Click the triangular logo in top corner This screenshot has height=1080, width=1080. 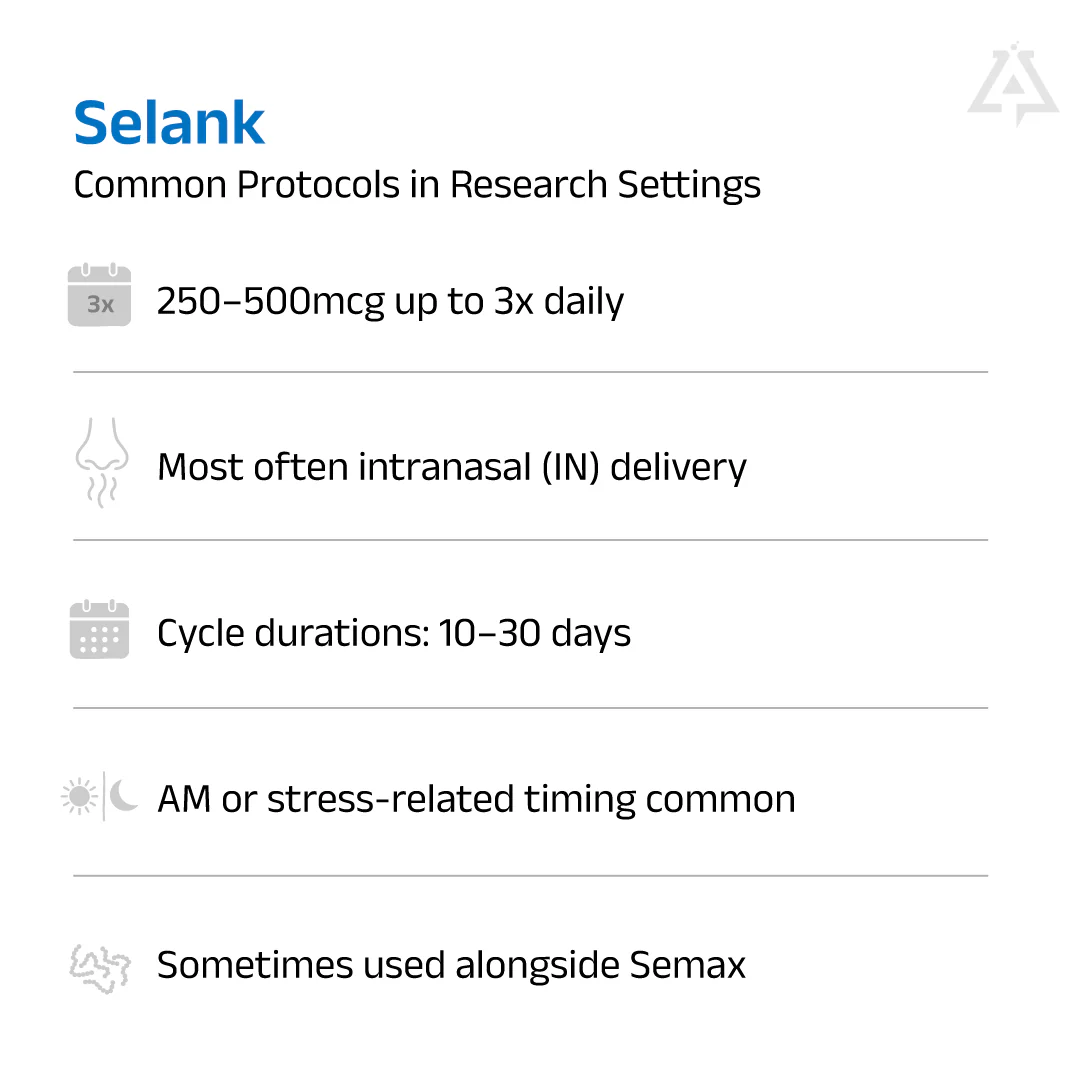[1012, 84]
